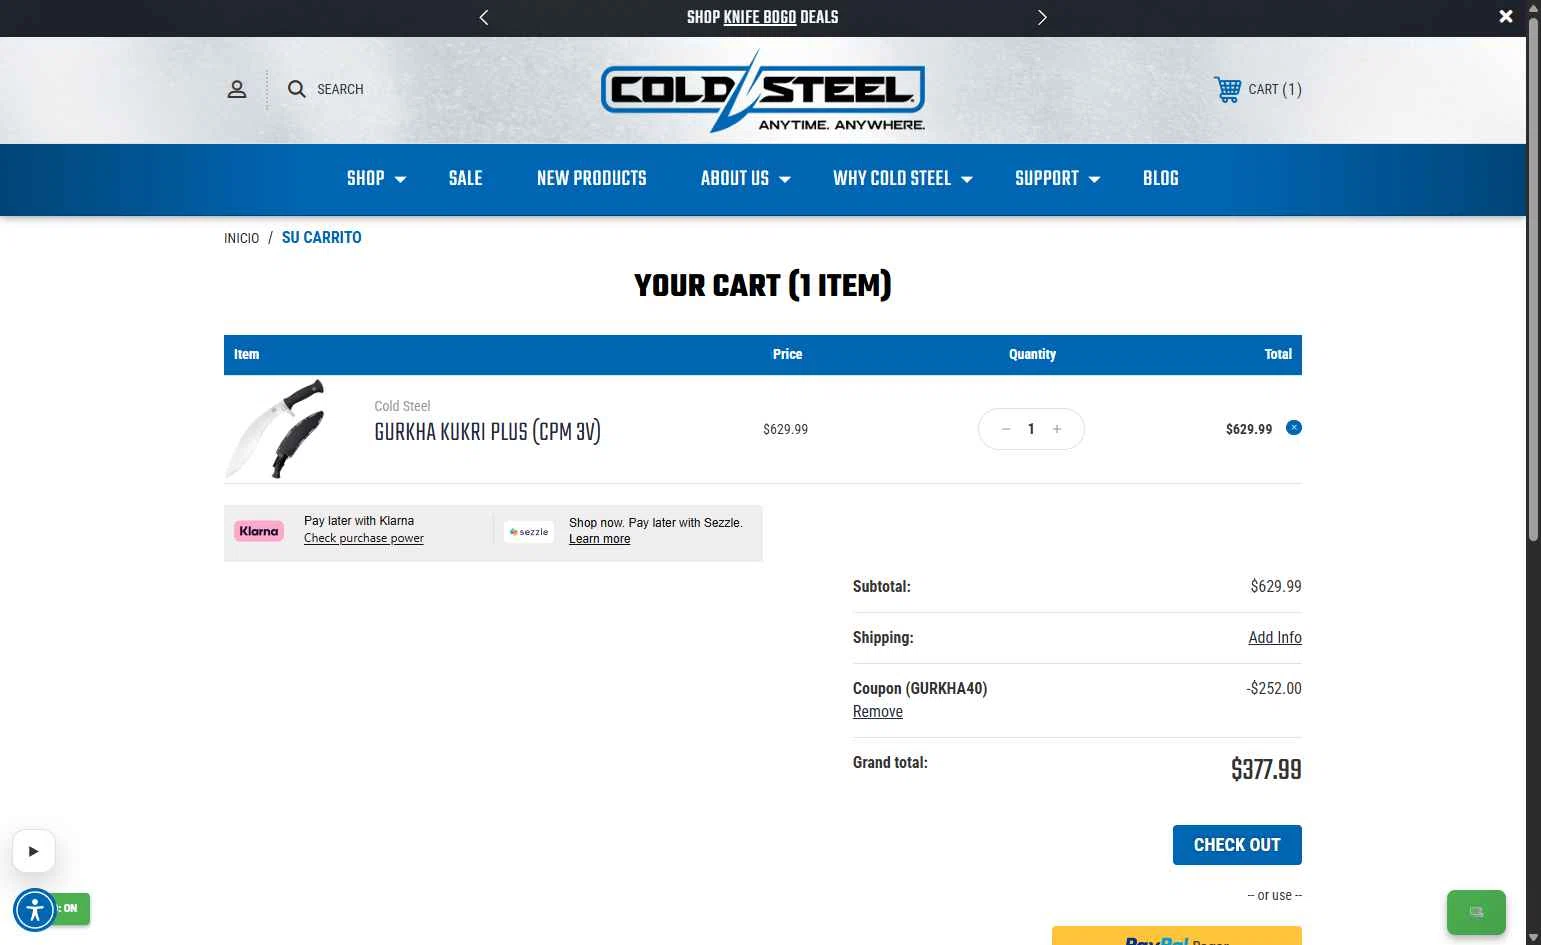Image resolution: width=1541 pixels, height=945 pixels.
Task: Click Knife BOGO deals link
Action: 760,17
